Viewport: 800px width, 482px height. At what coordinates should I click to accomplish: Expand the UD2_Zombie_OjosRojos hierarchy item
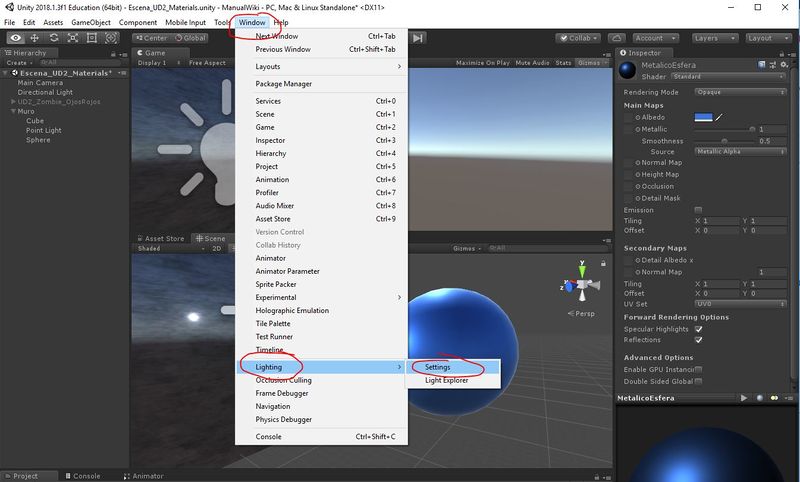pos(13,102)
